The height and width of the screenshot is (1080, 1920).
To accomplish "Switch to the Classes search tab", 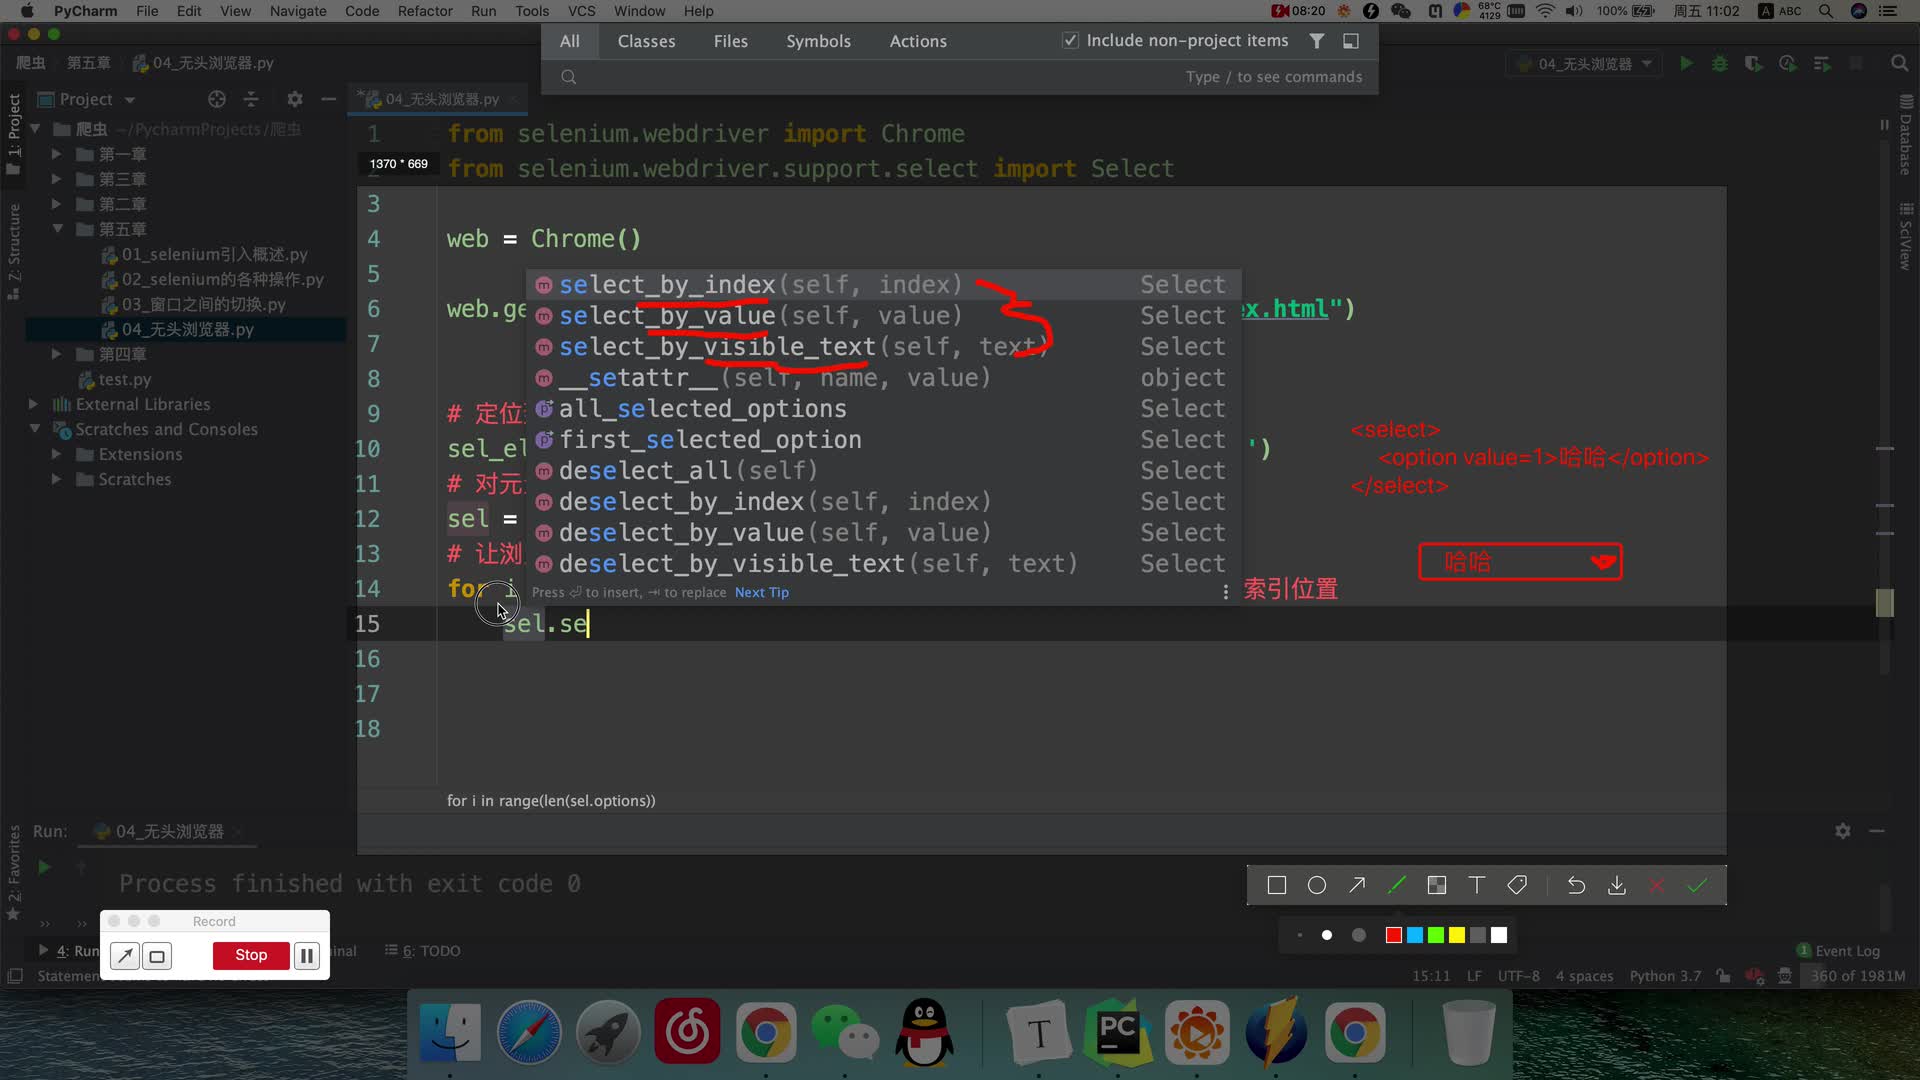I will [646, 41].
